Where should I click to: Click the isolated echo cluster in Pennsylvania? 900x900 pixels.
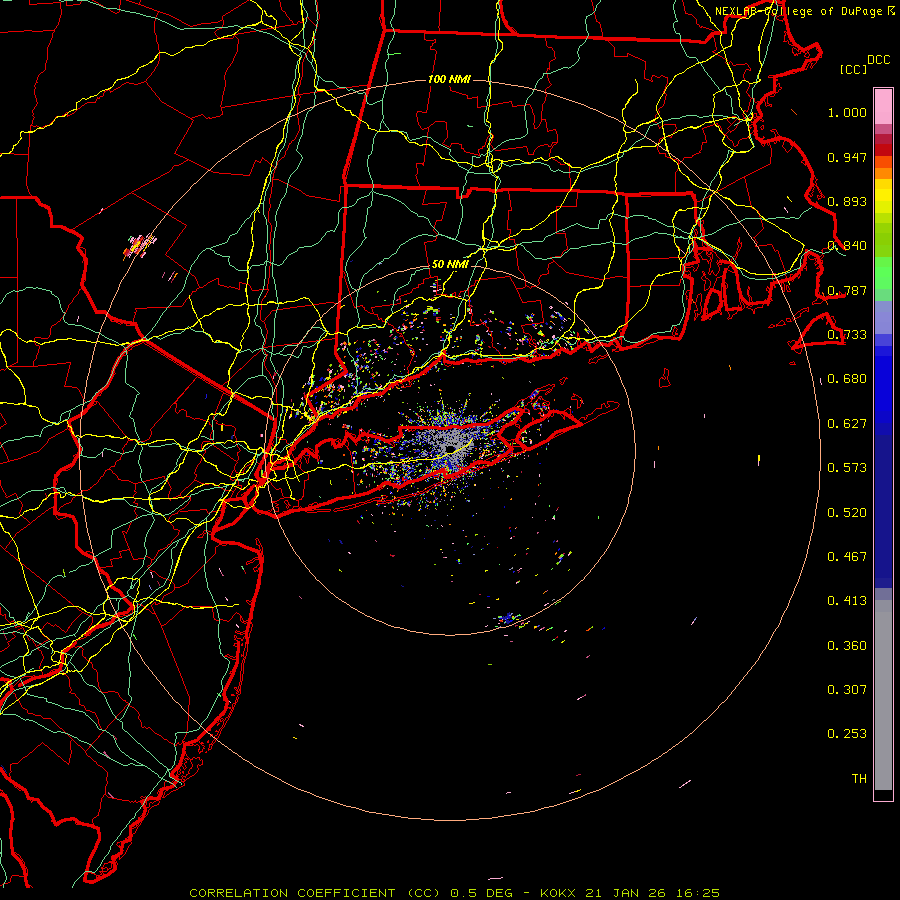(139, 246)
